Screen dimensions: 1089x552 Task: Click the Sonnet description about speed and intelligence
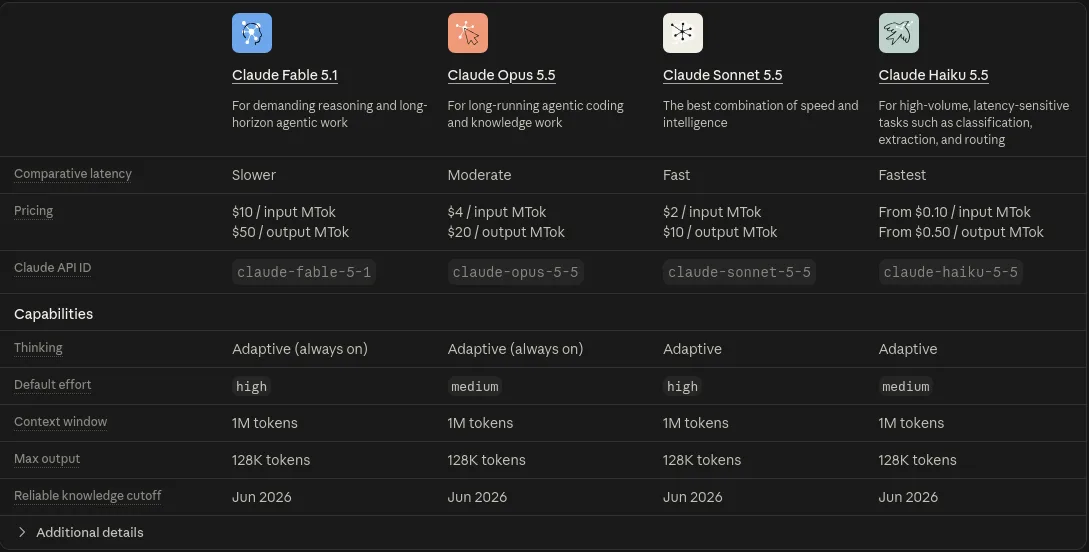click(760, 114)
